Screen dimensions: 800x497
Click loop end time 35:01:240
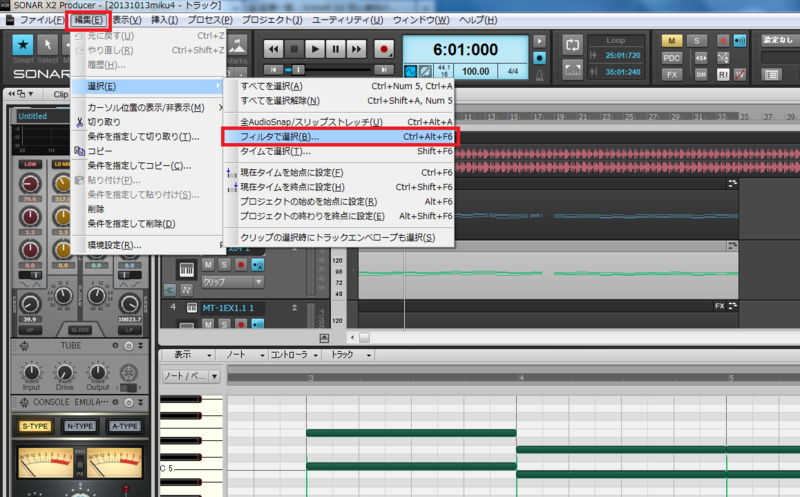622,72
